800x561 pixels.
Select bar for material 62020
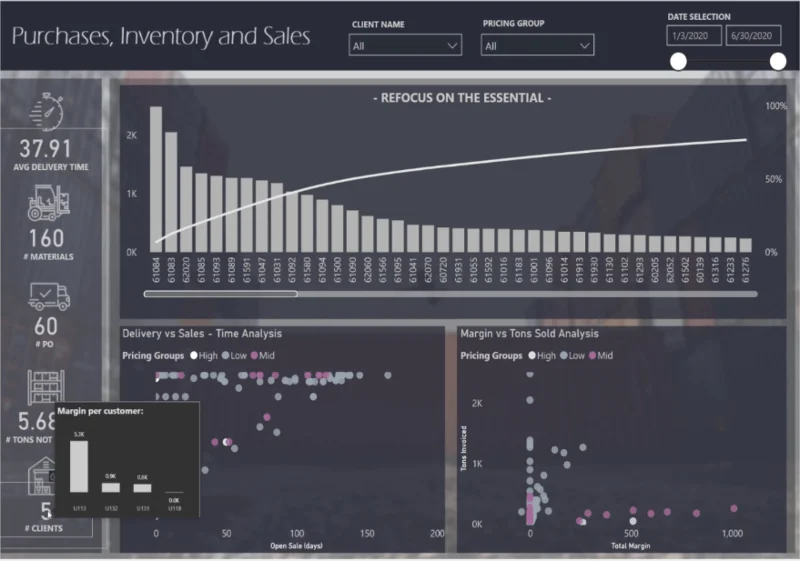coord(186,209)
